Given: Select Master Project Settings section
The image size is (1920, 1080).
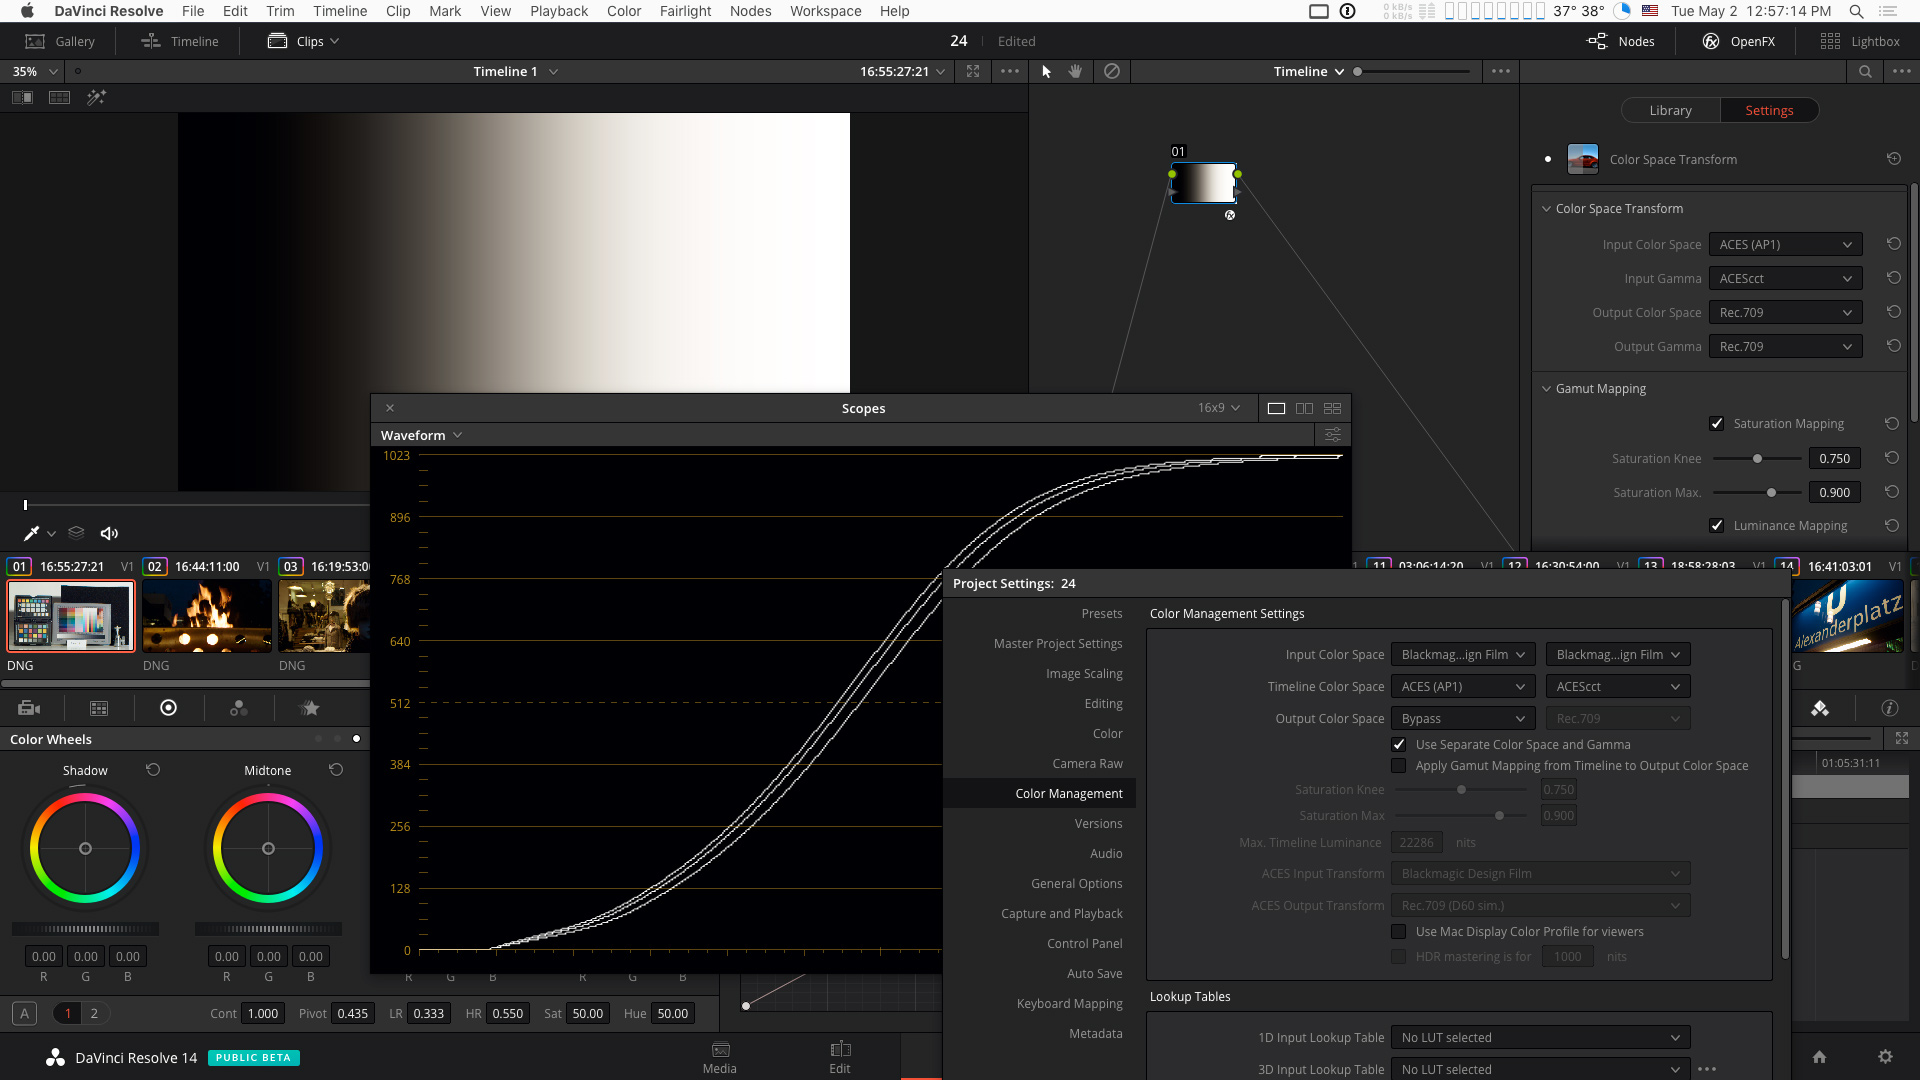Looking at the screenshot, I should [x=1058, y=644].
